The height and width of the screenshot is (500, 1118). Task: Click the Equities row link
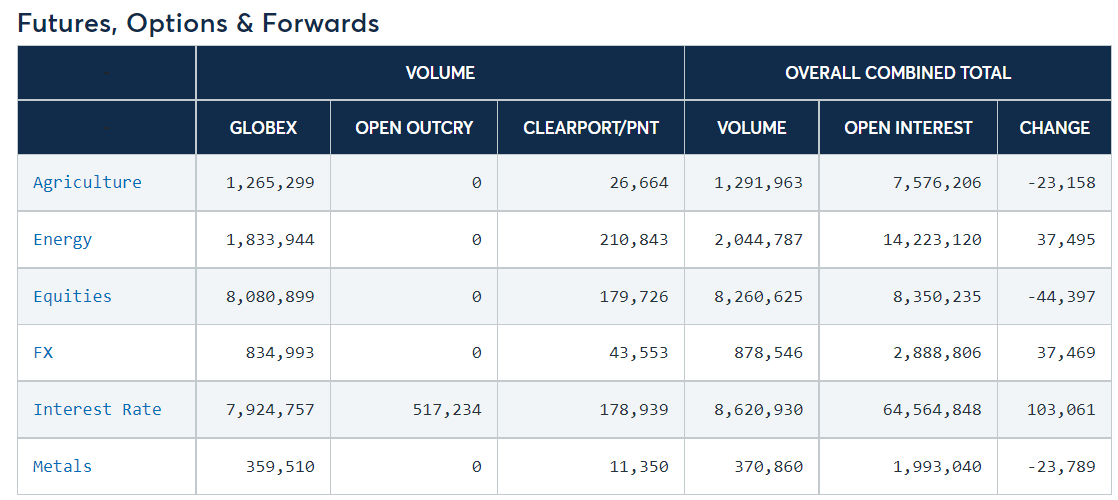click(x=72, y=296)
